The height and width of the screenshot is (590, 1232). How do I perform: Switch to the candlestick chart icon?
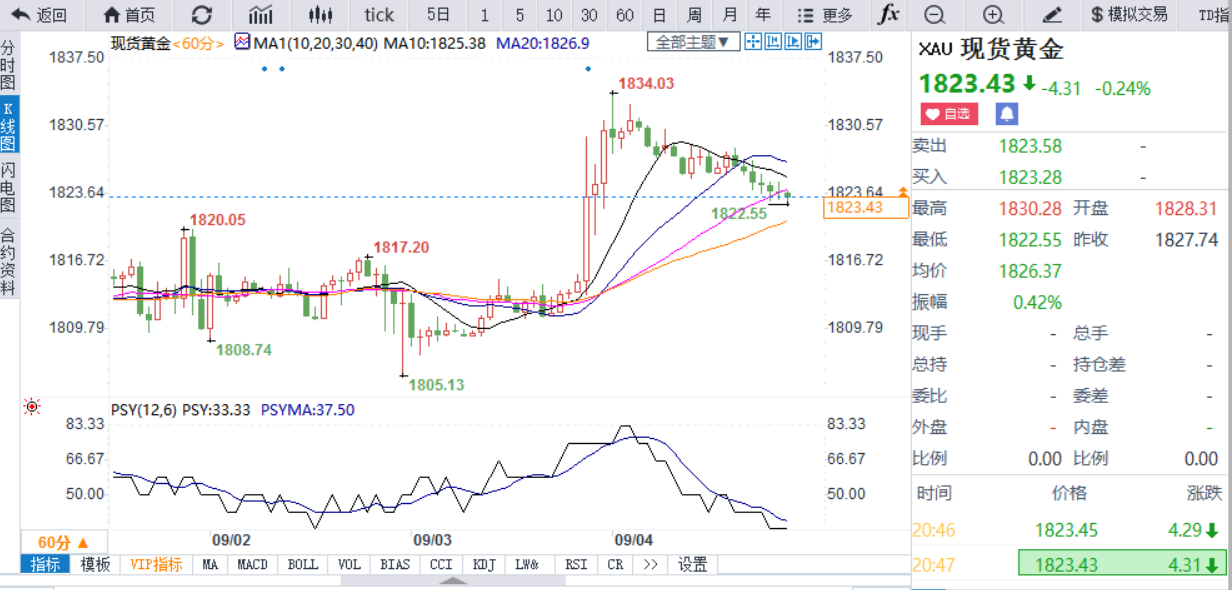click(x=319, y=15)
